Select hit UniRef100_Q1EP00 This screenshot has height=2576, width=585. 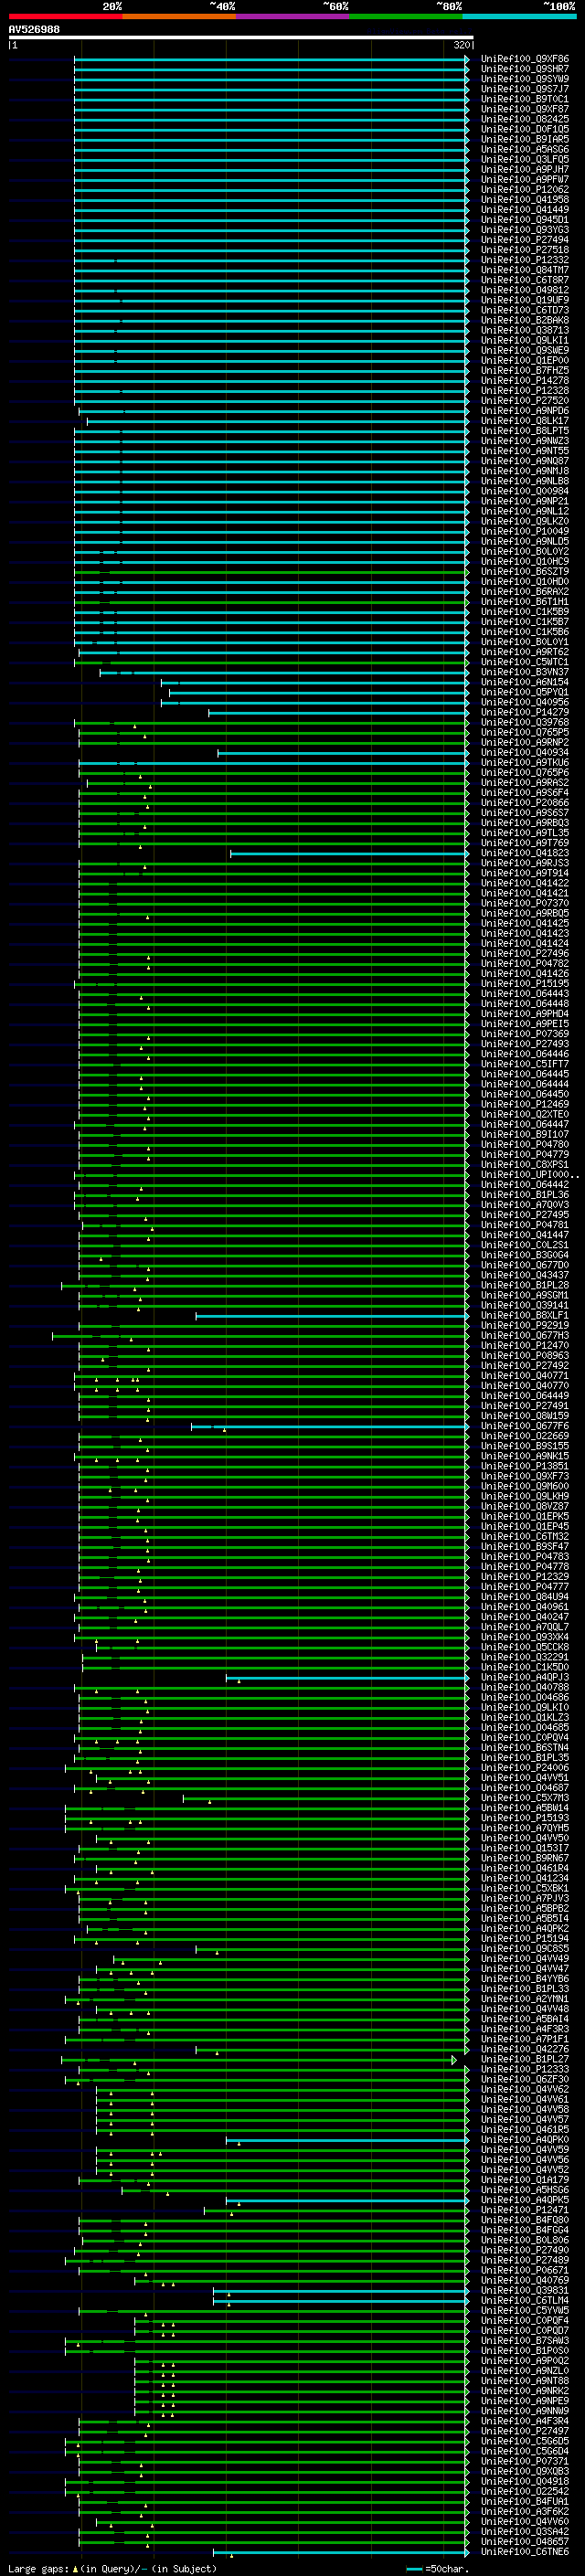point(525,361)
